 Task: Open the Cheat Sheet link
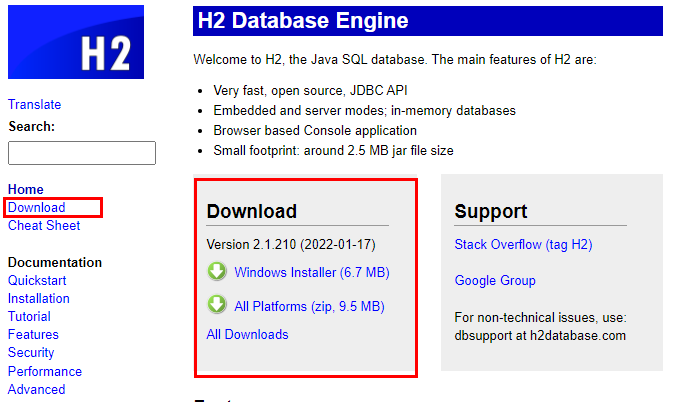pos(44,226)
